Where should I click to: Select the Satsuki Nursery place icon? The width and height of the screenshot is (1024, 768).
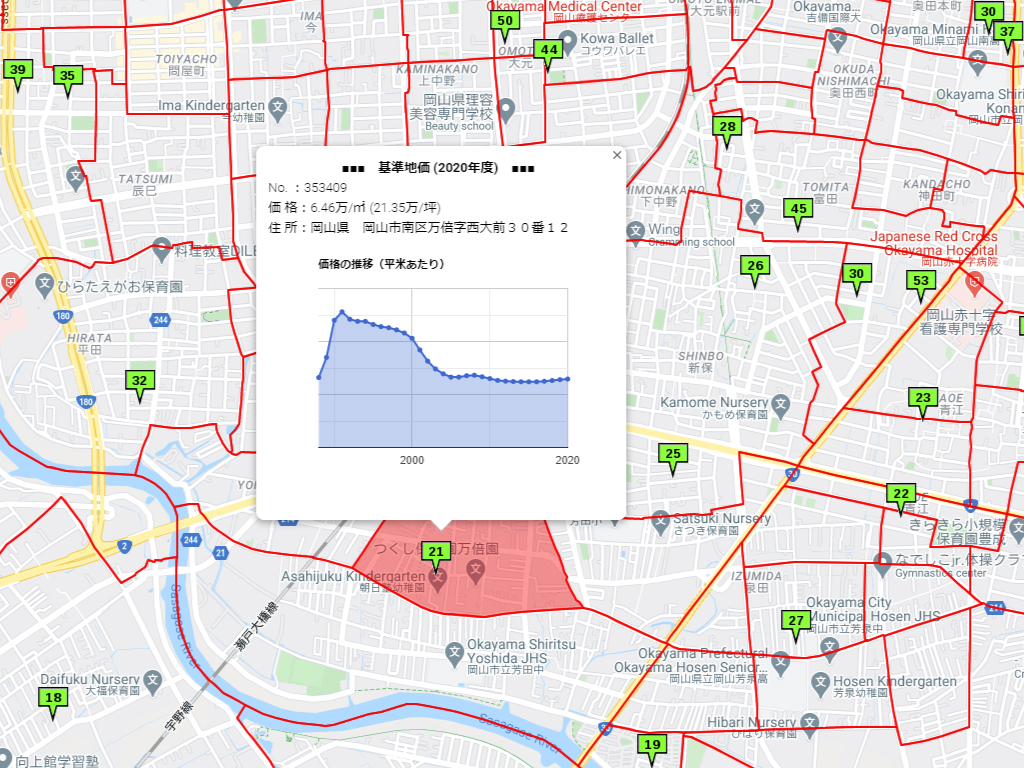pos(659,520)
